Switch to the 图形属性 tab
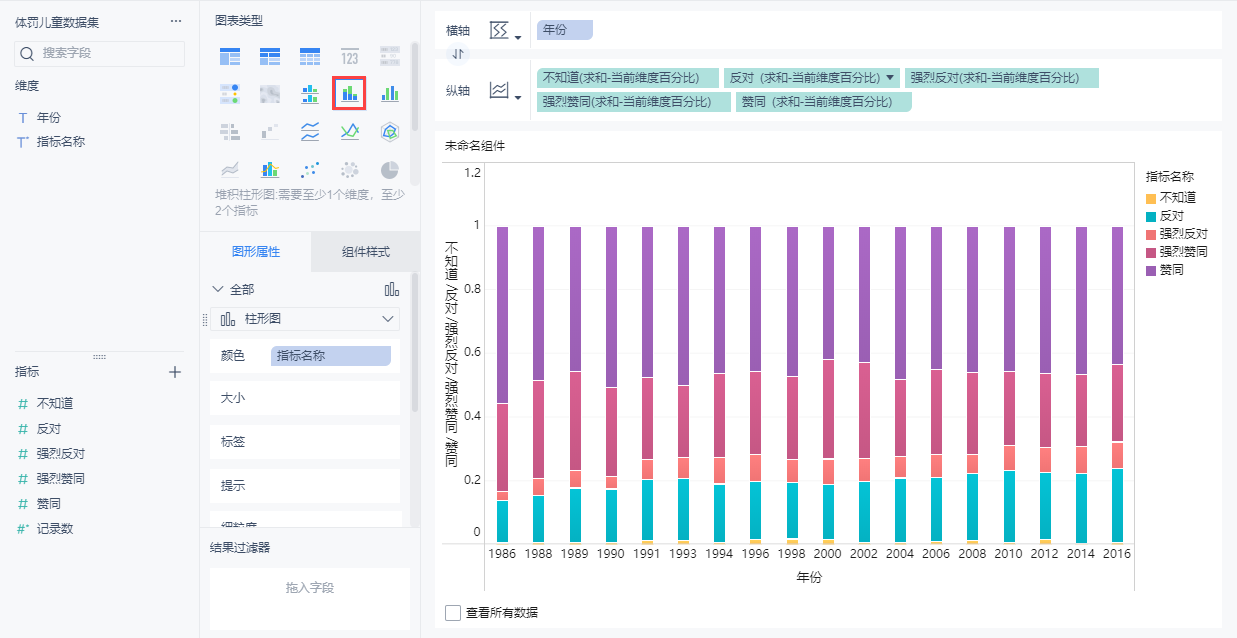Screen dimensions: 1237x638 coord(256,252)
